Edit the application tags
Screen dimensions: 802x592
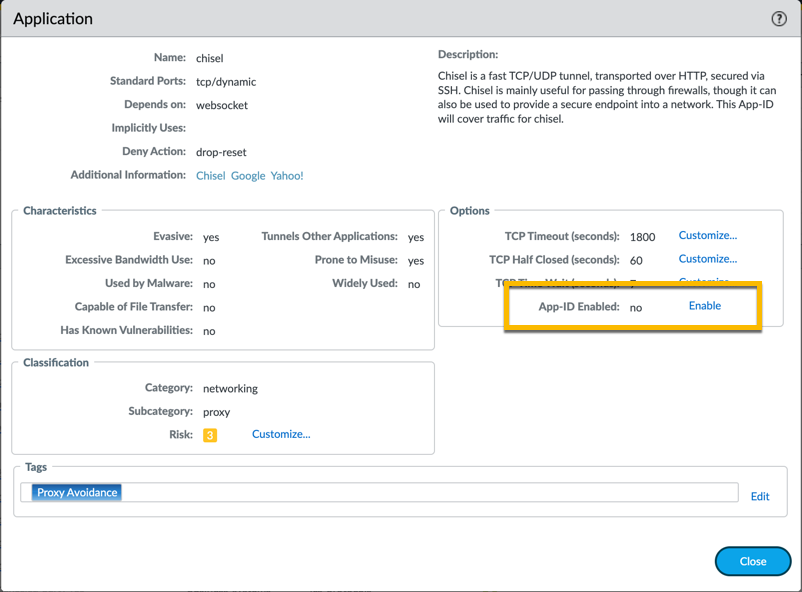tap(760, 496)
